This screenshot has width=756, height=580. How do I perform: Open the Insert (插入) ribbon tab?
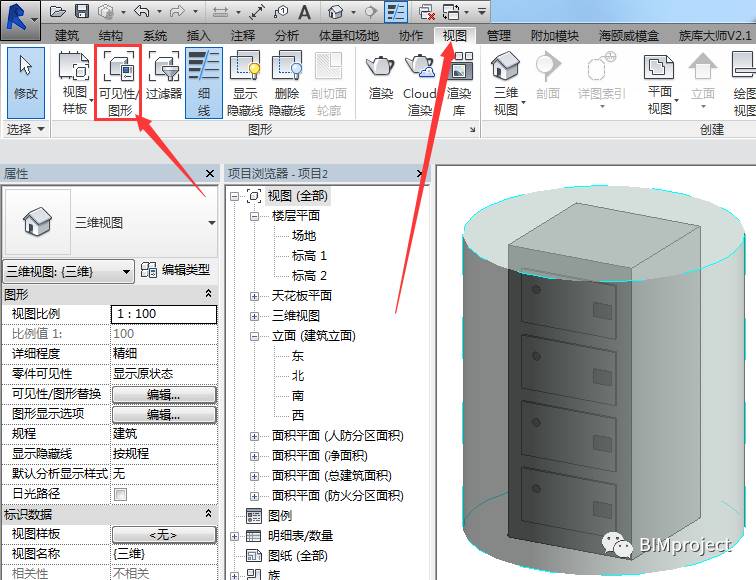pyautogui.click(x=199, y=35)
